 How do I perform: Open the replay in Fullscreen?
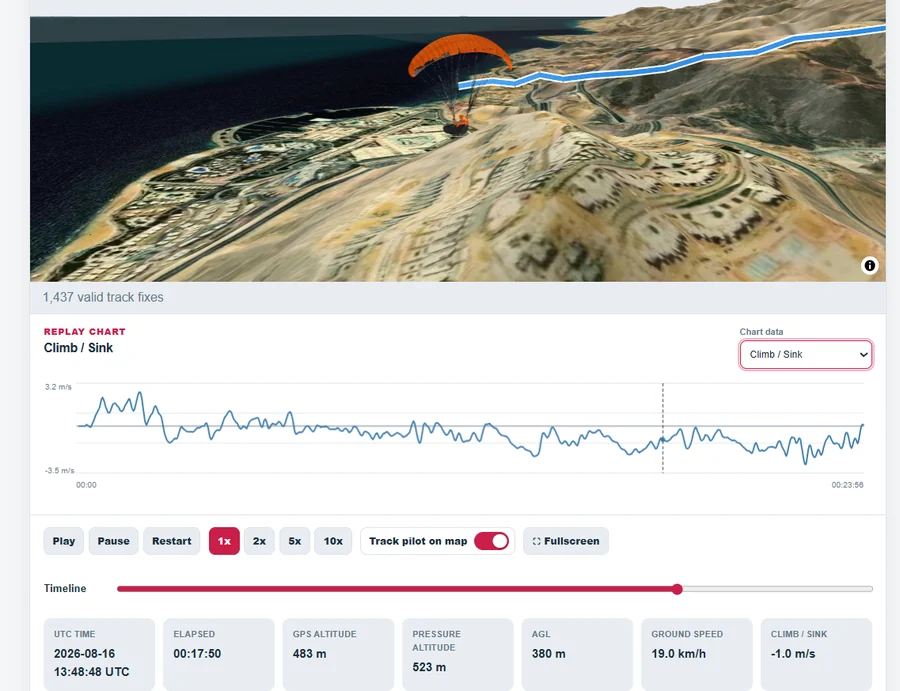tap(566, 541)
